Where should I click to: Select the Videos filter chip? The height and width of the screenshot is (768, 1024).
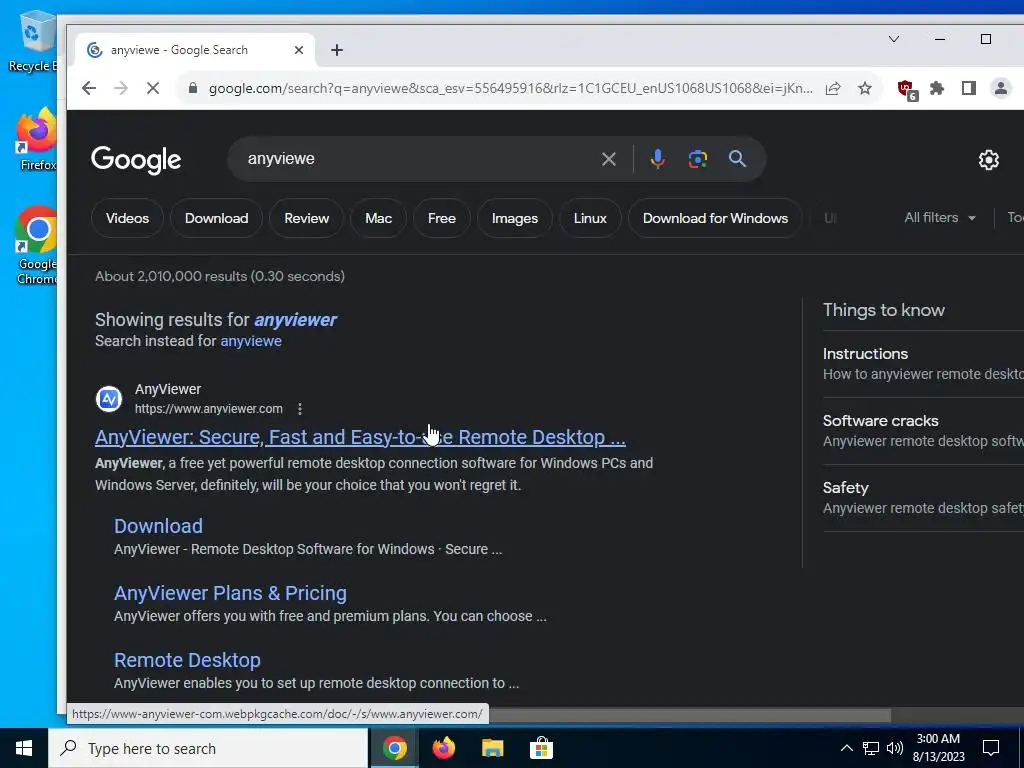click(x=127, y=218)
